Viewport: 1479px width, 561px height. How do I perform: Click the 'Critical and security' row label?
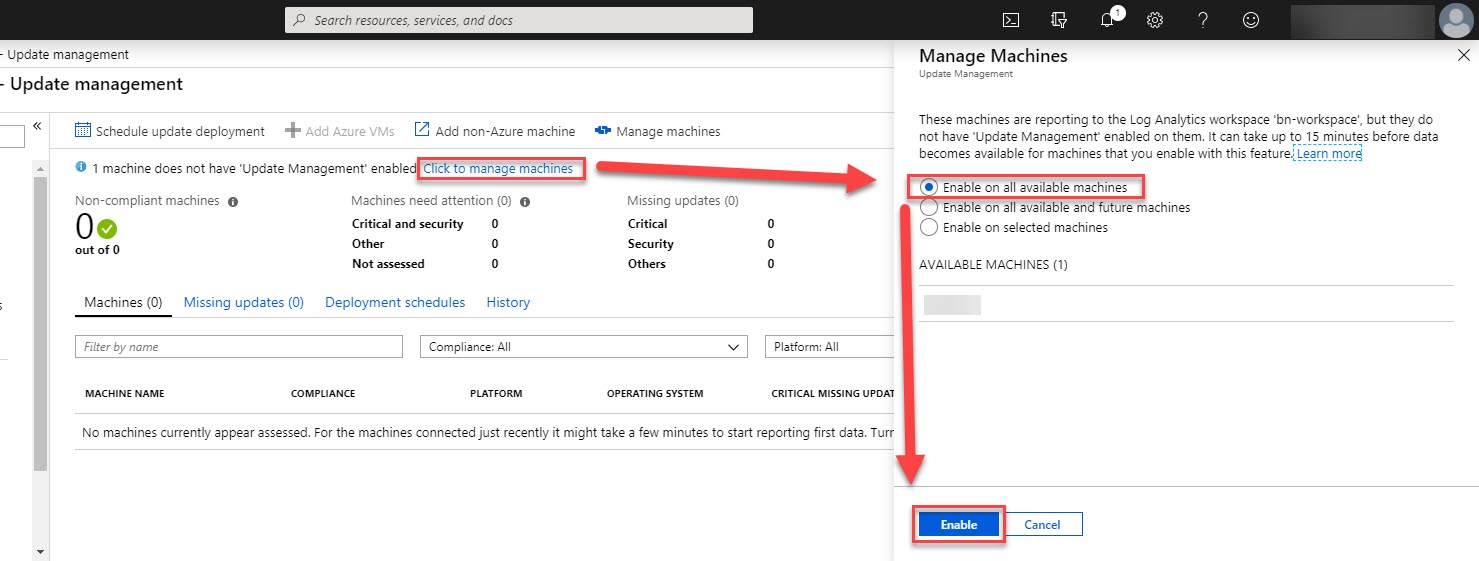(x=408, y=224)
